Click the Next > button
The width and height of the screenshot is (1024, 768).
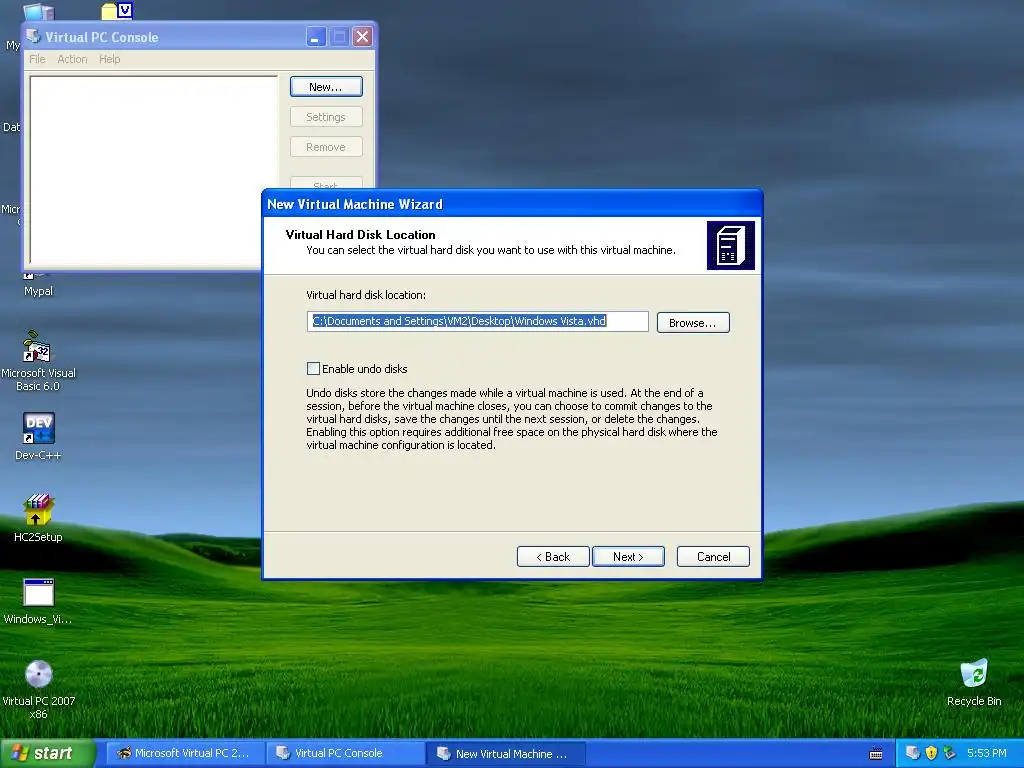click(x=628, y=556)
